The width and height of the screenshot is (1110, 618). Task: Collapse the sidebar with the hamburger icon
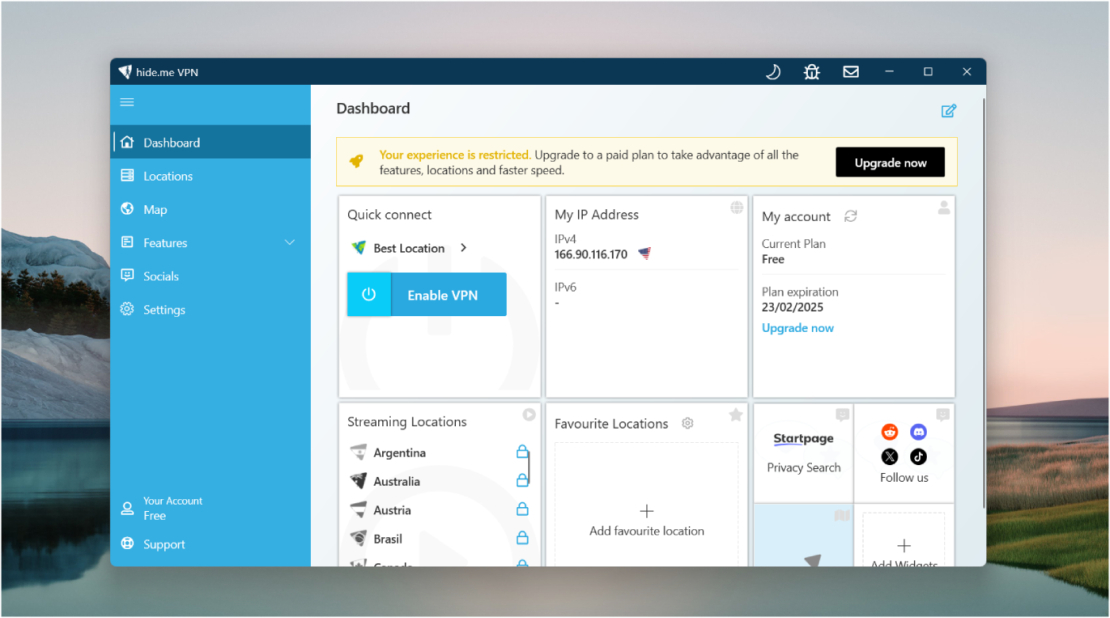[127, 101]
